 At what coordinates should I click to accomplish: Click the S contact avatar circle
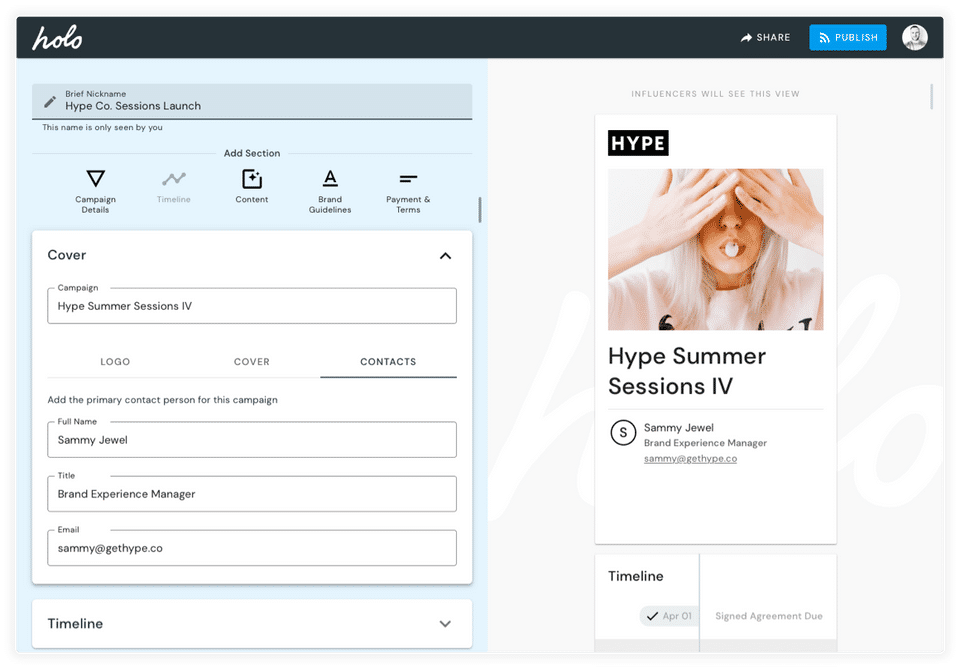coord(623,433)
